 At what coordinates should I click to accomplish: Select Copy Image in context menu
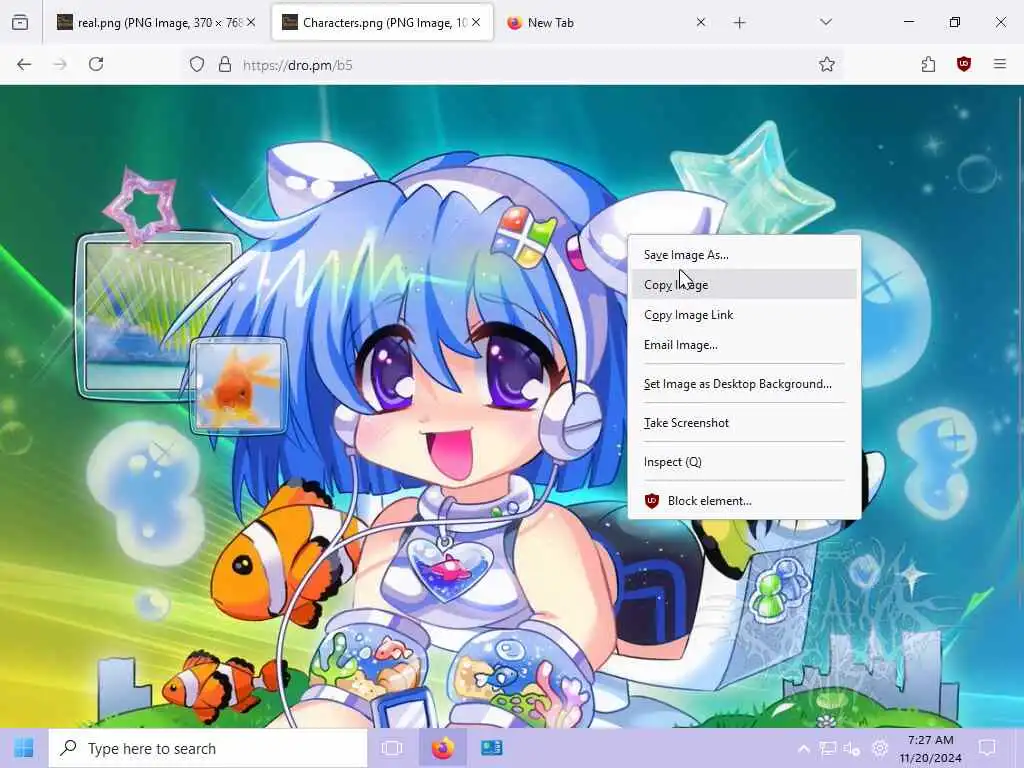click(744, 285)
